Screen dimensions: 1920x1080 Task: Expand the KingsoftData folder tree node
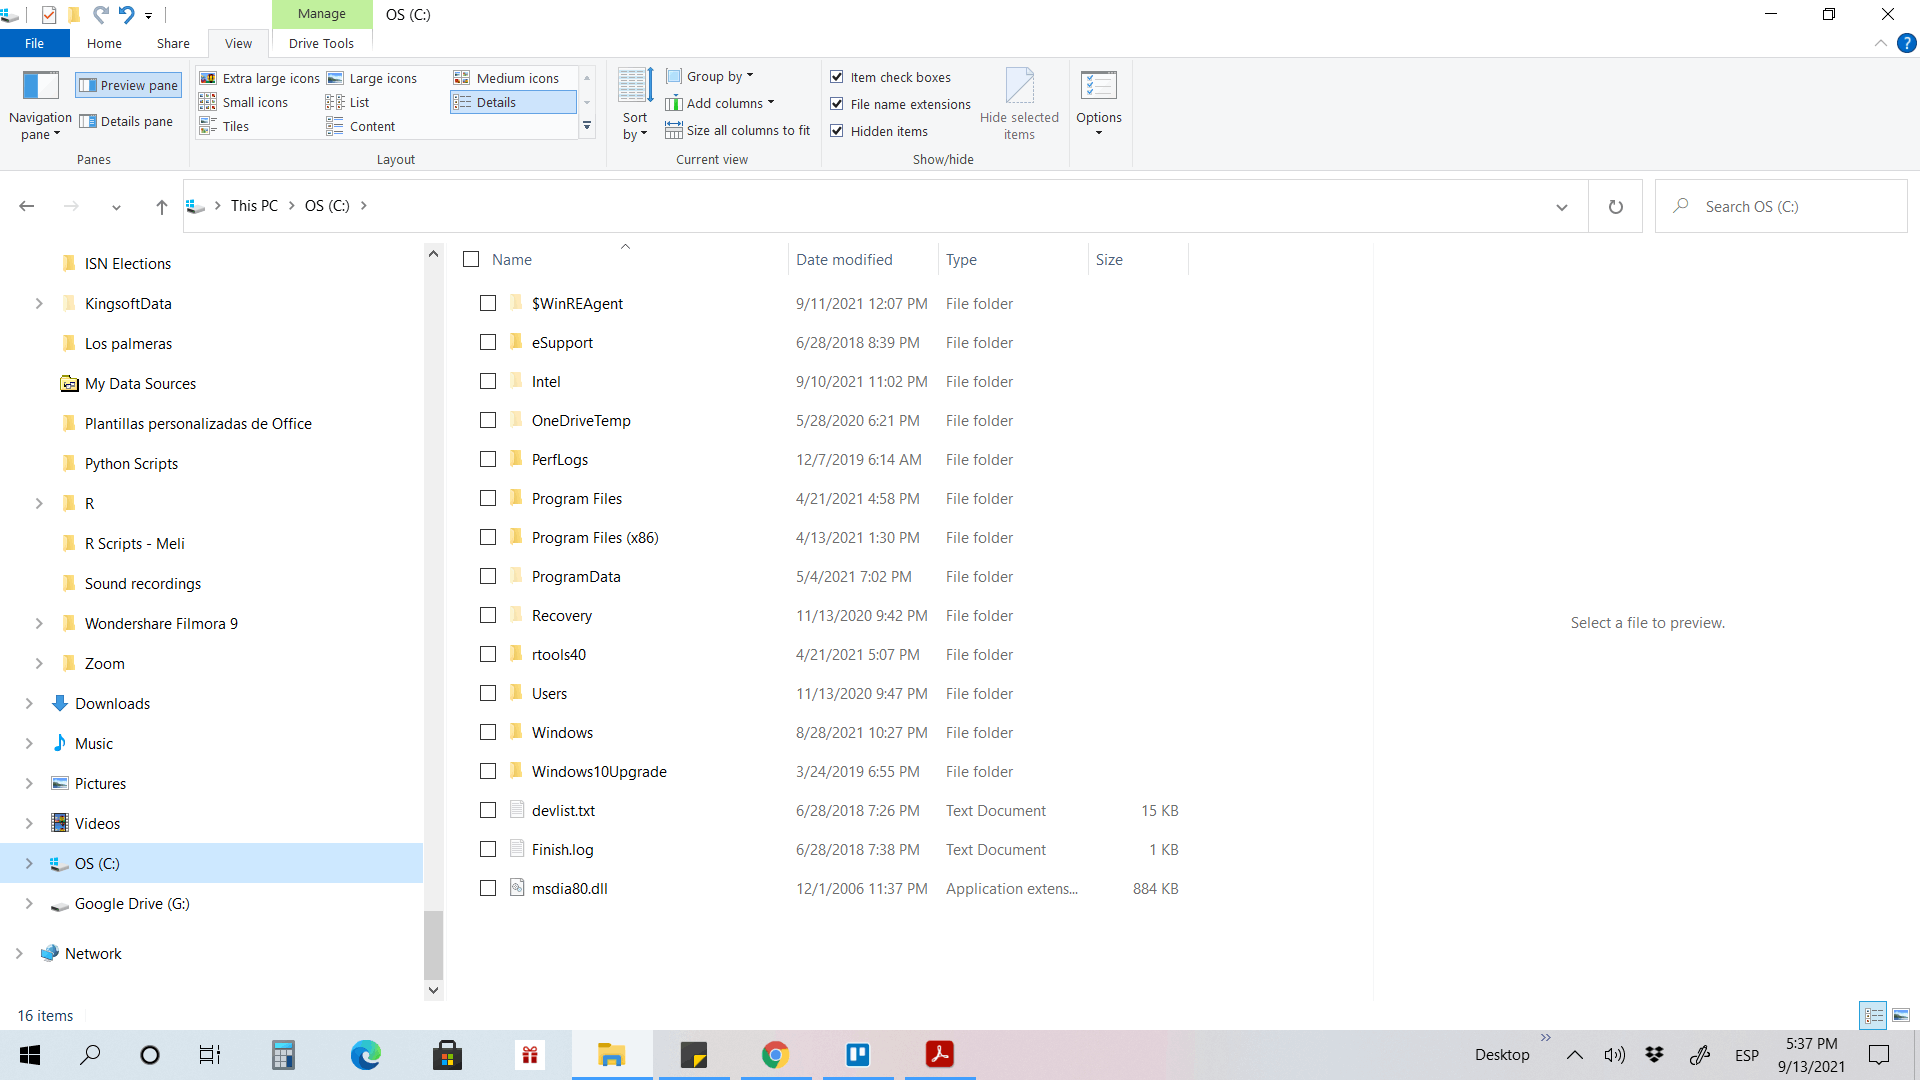pos(39,303)
